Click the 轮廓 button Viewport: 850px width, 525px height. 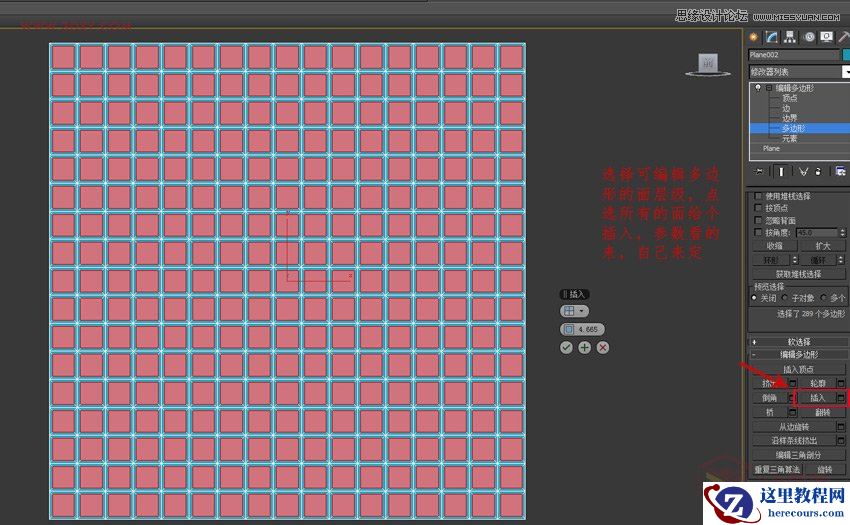pos(817,383)
